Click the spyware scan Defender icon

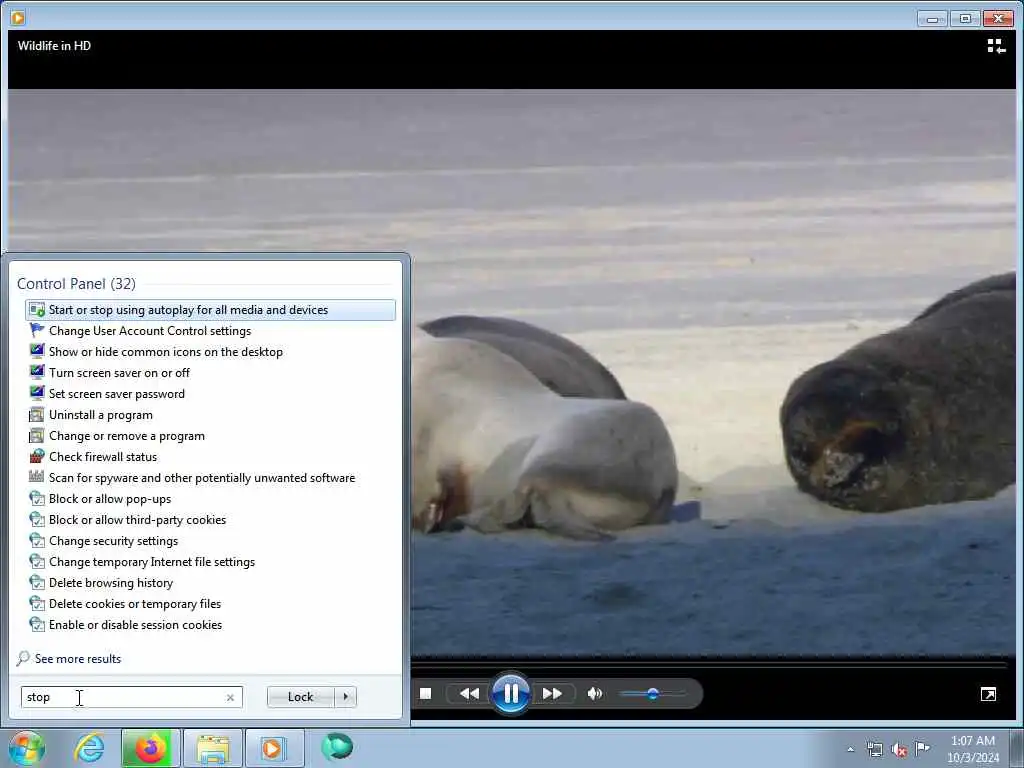[37, 477]
